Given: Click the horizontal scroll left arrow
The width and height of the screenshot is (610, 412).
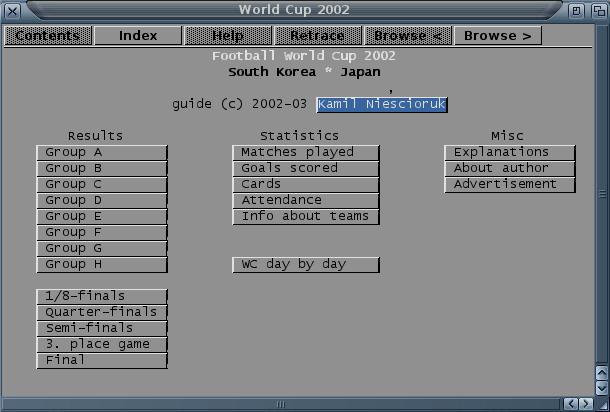Looking at the screenshot, I should [571, 404].
